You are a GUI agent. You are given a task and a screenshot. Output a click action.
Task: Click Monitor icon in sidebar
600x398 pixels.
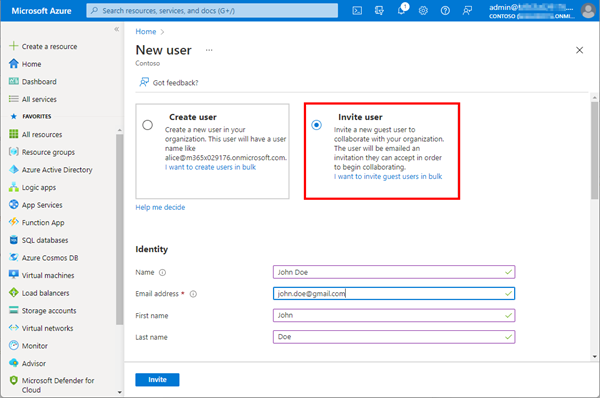(x=13, y=345)
